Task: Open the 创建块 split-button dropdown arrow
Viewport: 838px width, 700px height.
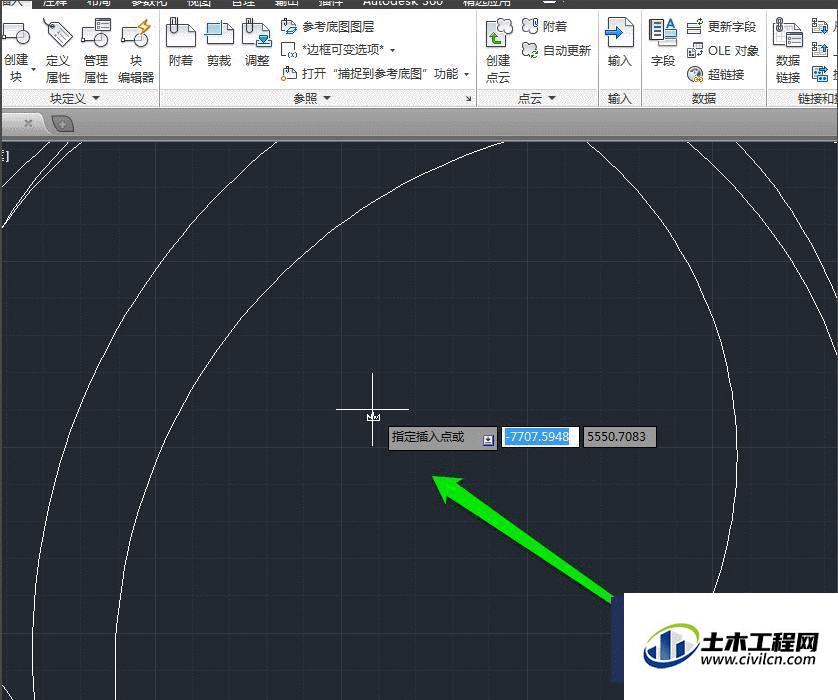Action: (33, 69)
